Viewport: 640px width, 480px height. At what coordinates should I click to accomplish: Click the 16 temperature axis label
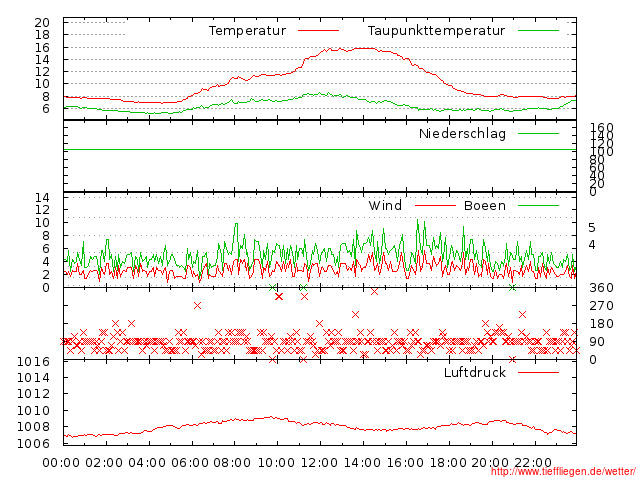click(x=42, y=48)
